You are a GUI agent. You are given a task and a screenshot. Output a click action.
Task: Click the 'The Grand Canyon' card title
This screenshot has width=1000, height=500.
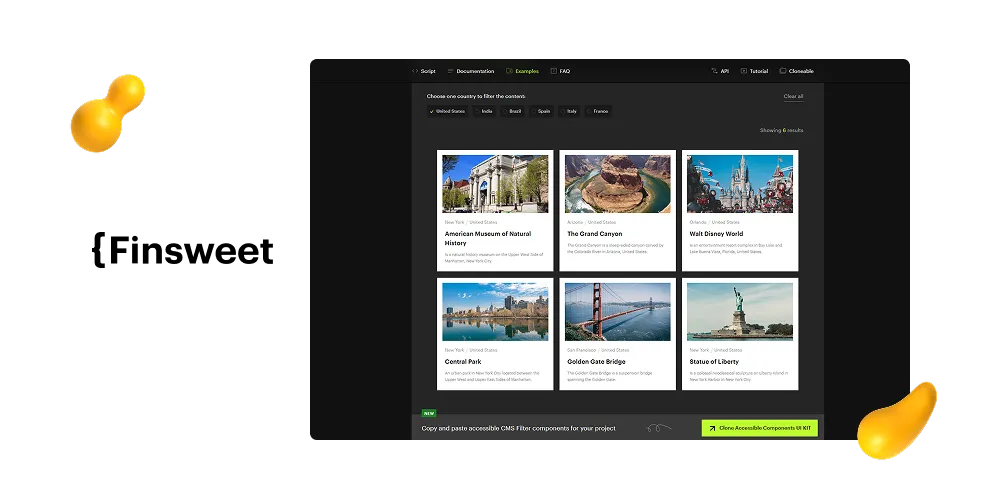point(594,234)
